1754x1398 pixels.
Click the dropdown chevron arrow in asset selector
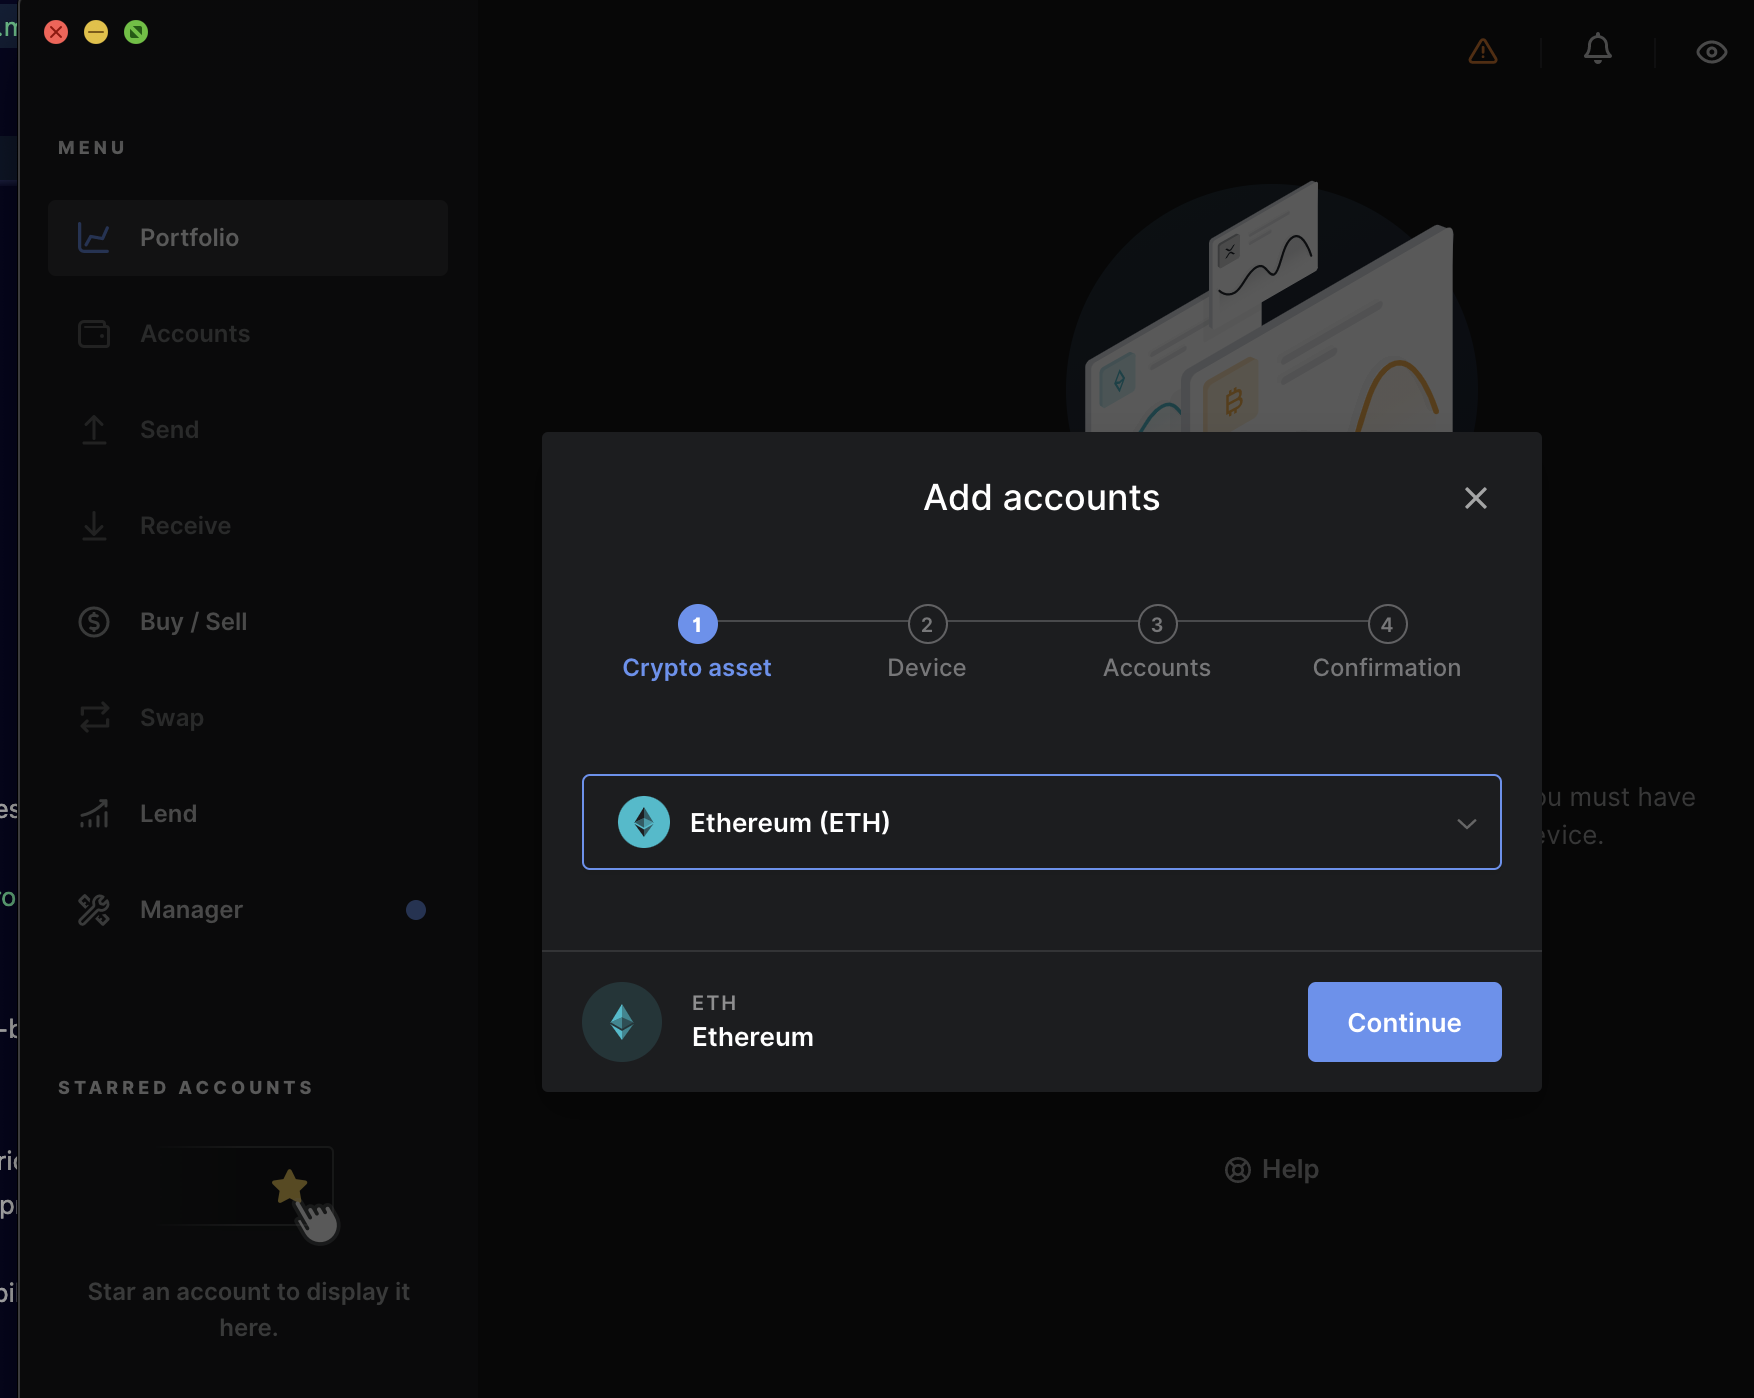click(1466, 824)
